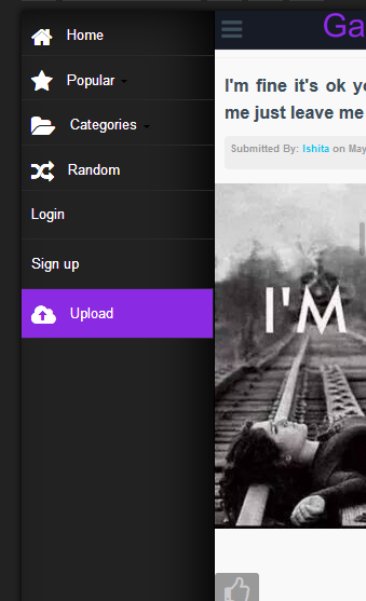Expand the Categories dropdown arrow
Screen dimensions: 366x601
point(146,126)
